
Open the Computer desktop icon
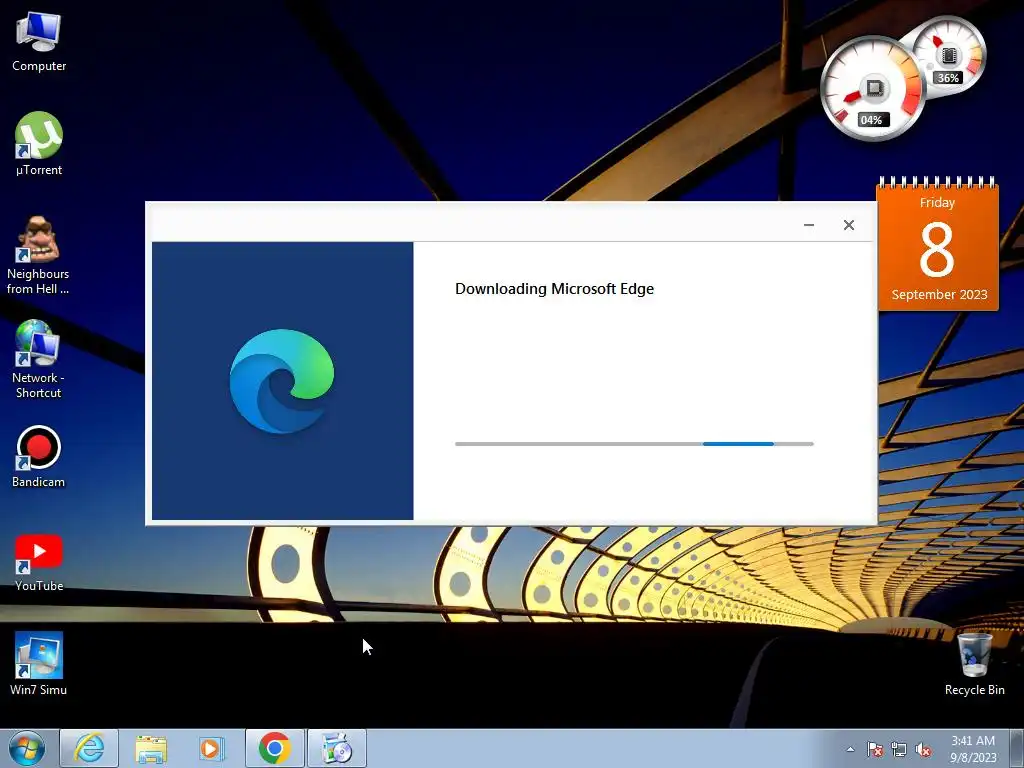[x=39, y=42]
